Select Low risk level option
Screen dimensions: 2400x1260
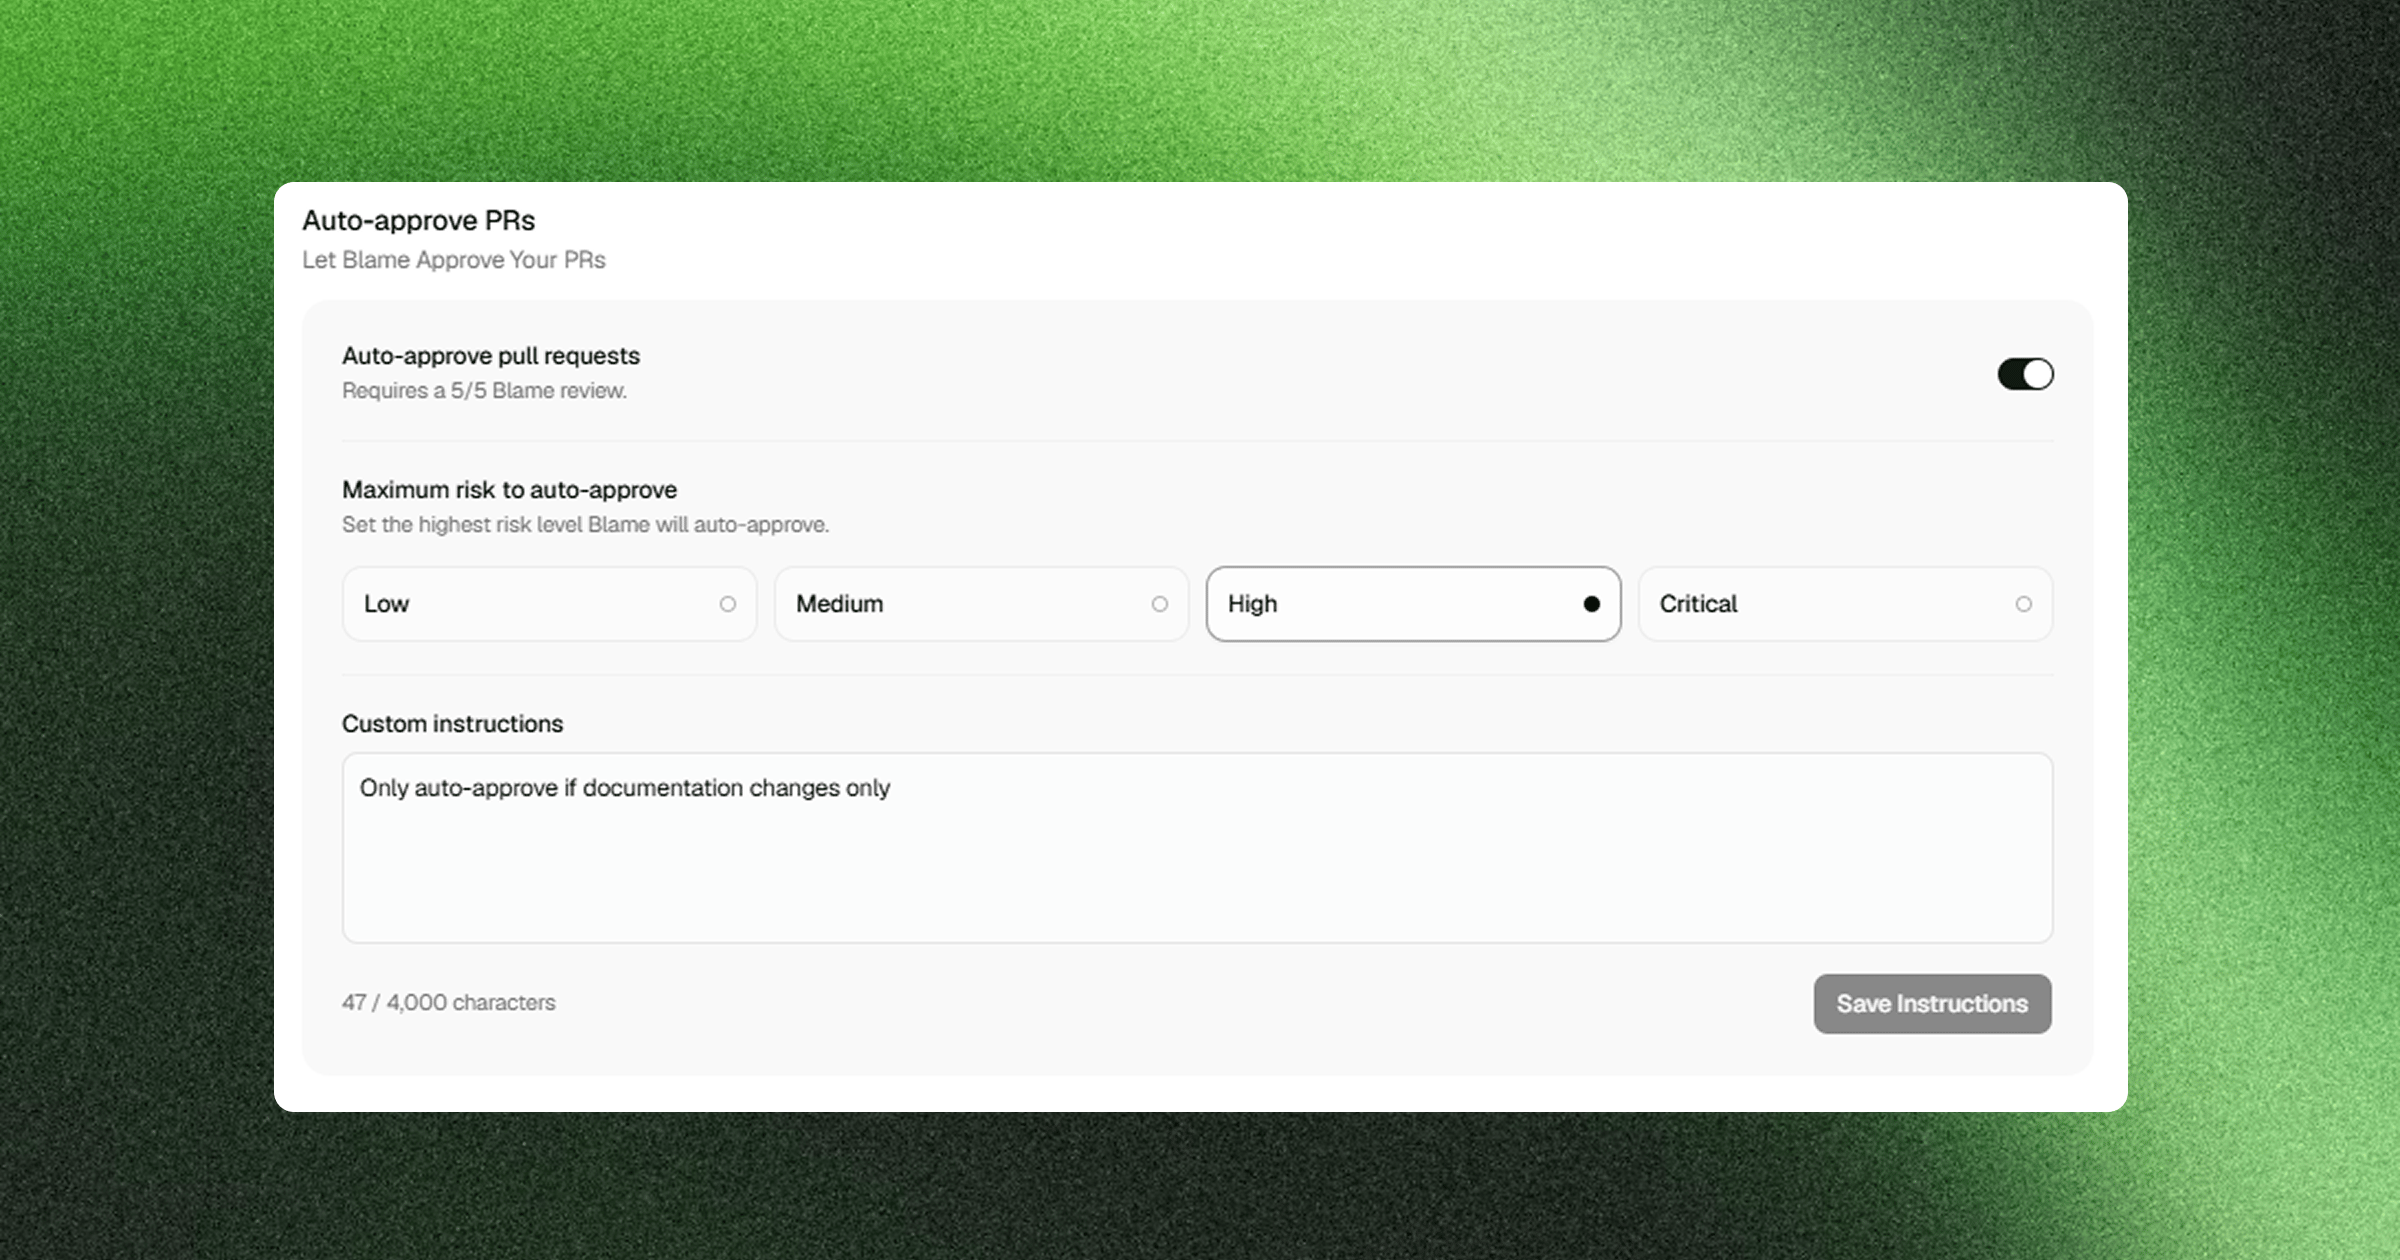(x=549, y=604)
